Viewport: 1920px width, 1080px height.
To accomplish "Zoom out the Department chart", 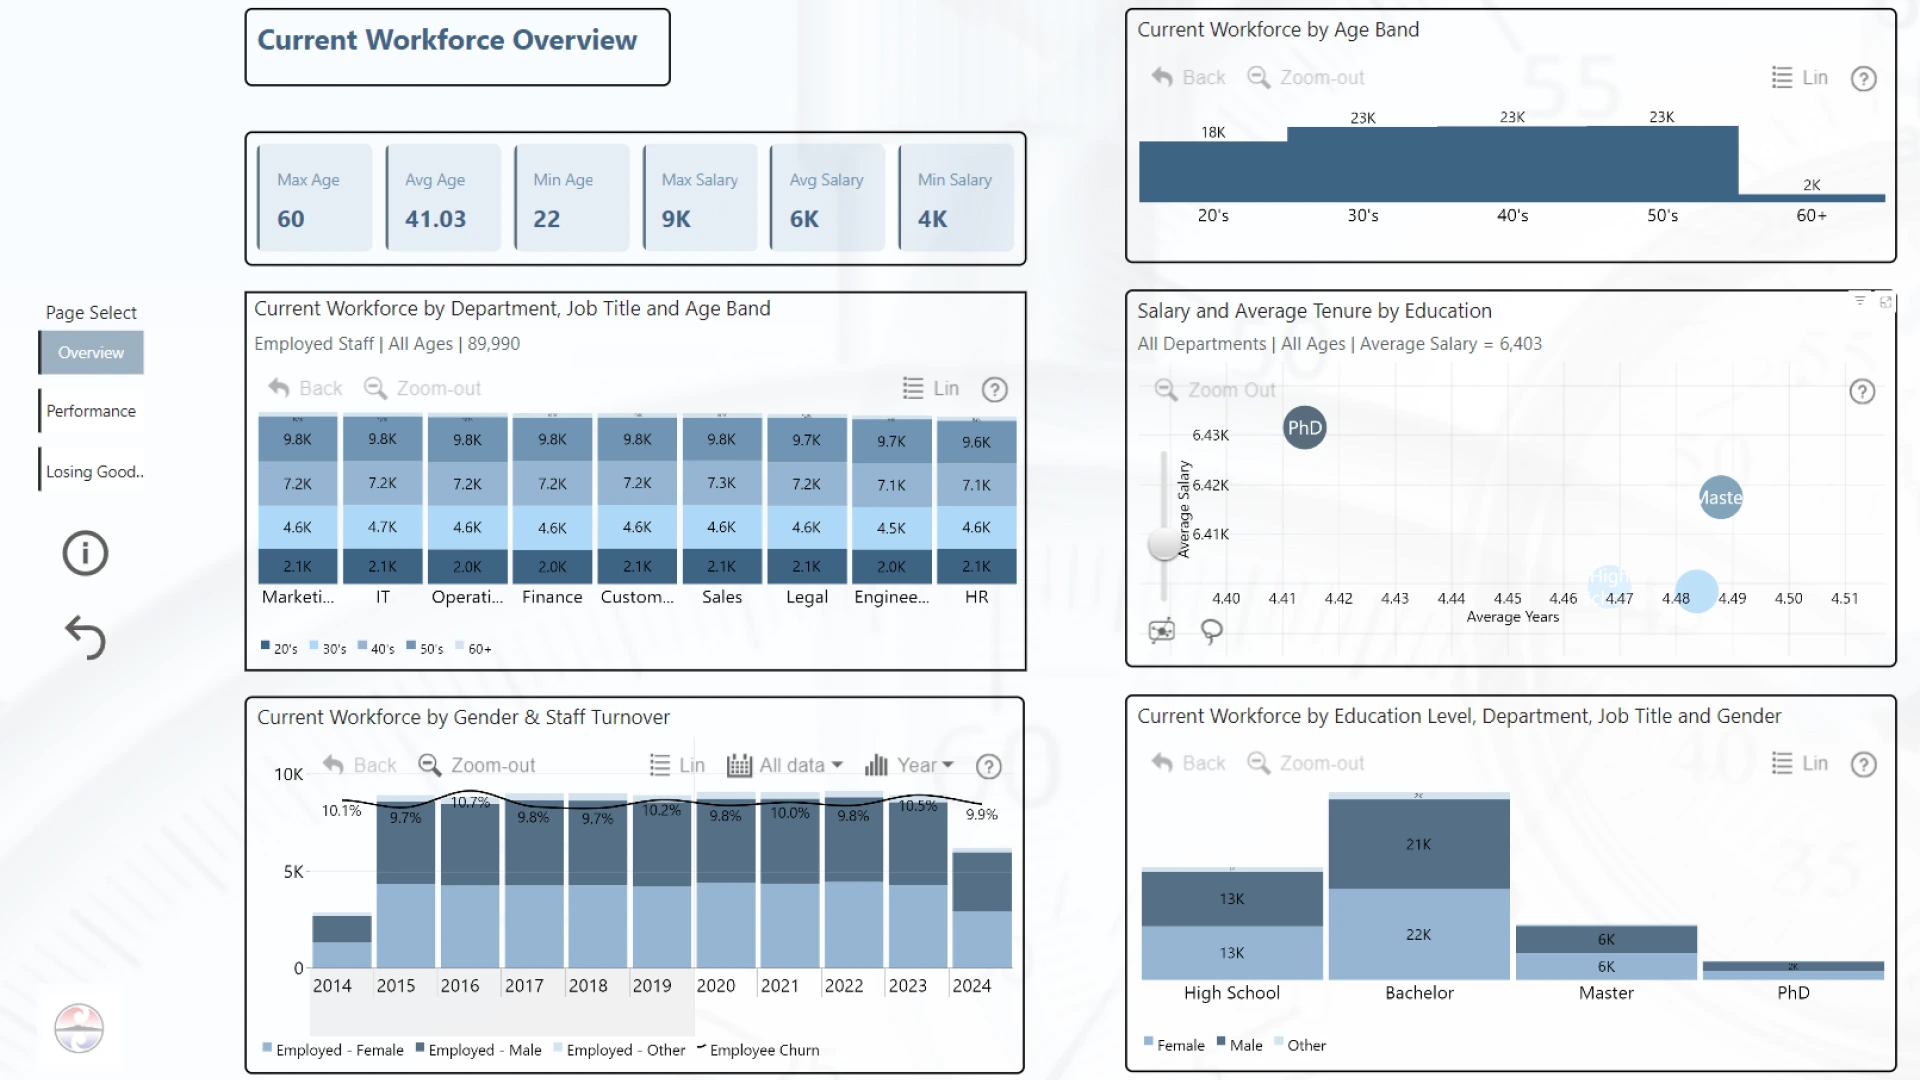I will click(422, 388).
